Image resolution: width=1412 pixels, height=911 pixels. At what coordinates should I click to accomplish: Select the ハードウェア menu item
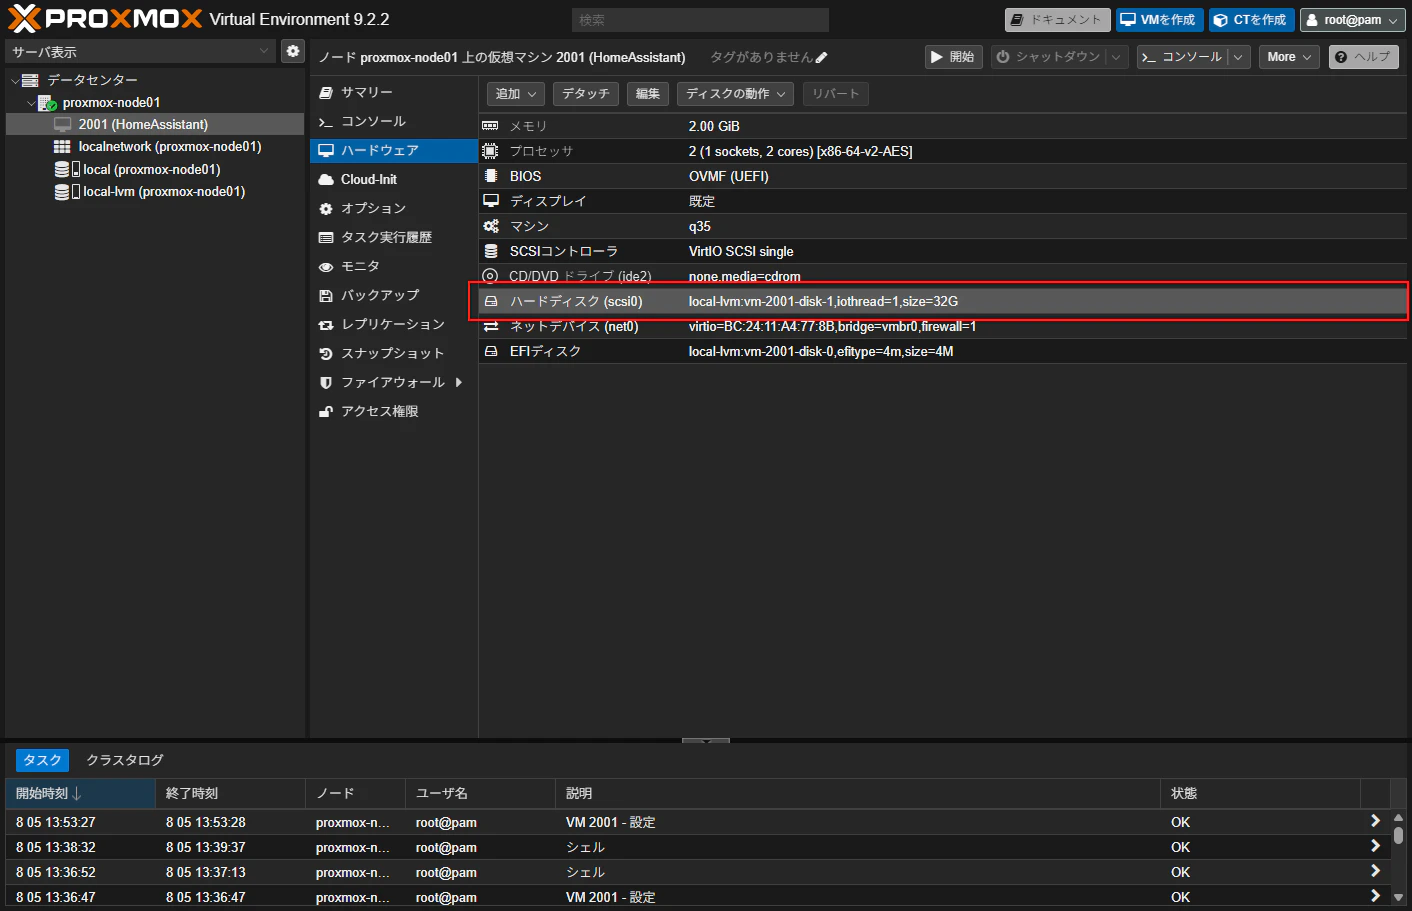394,150
